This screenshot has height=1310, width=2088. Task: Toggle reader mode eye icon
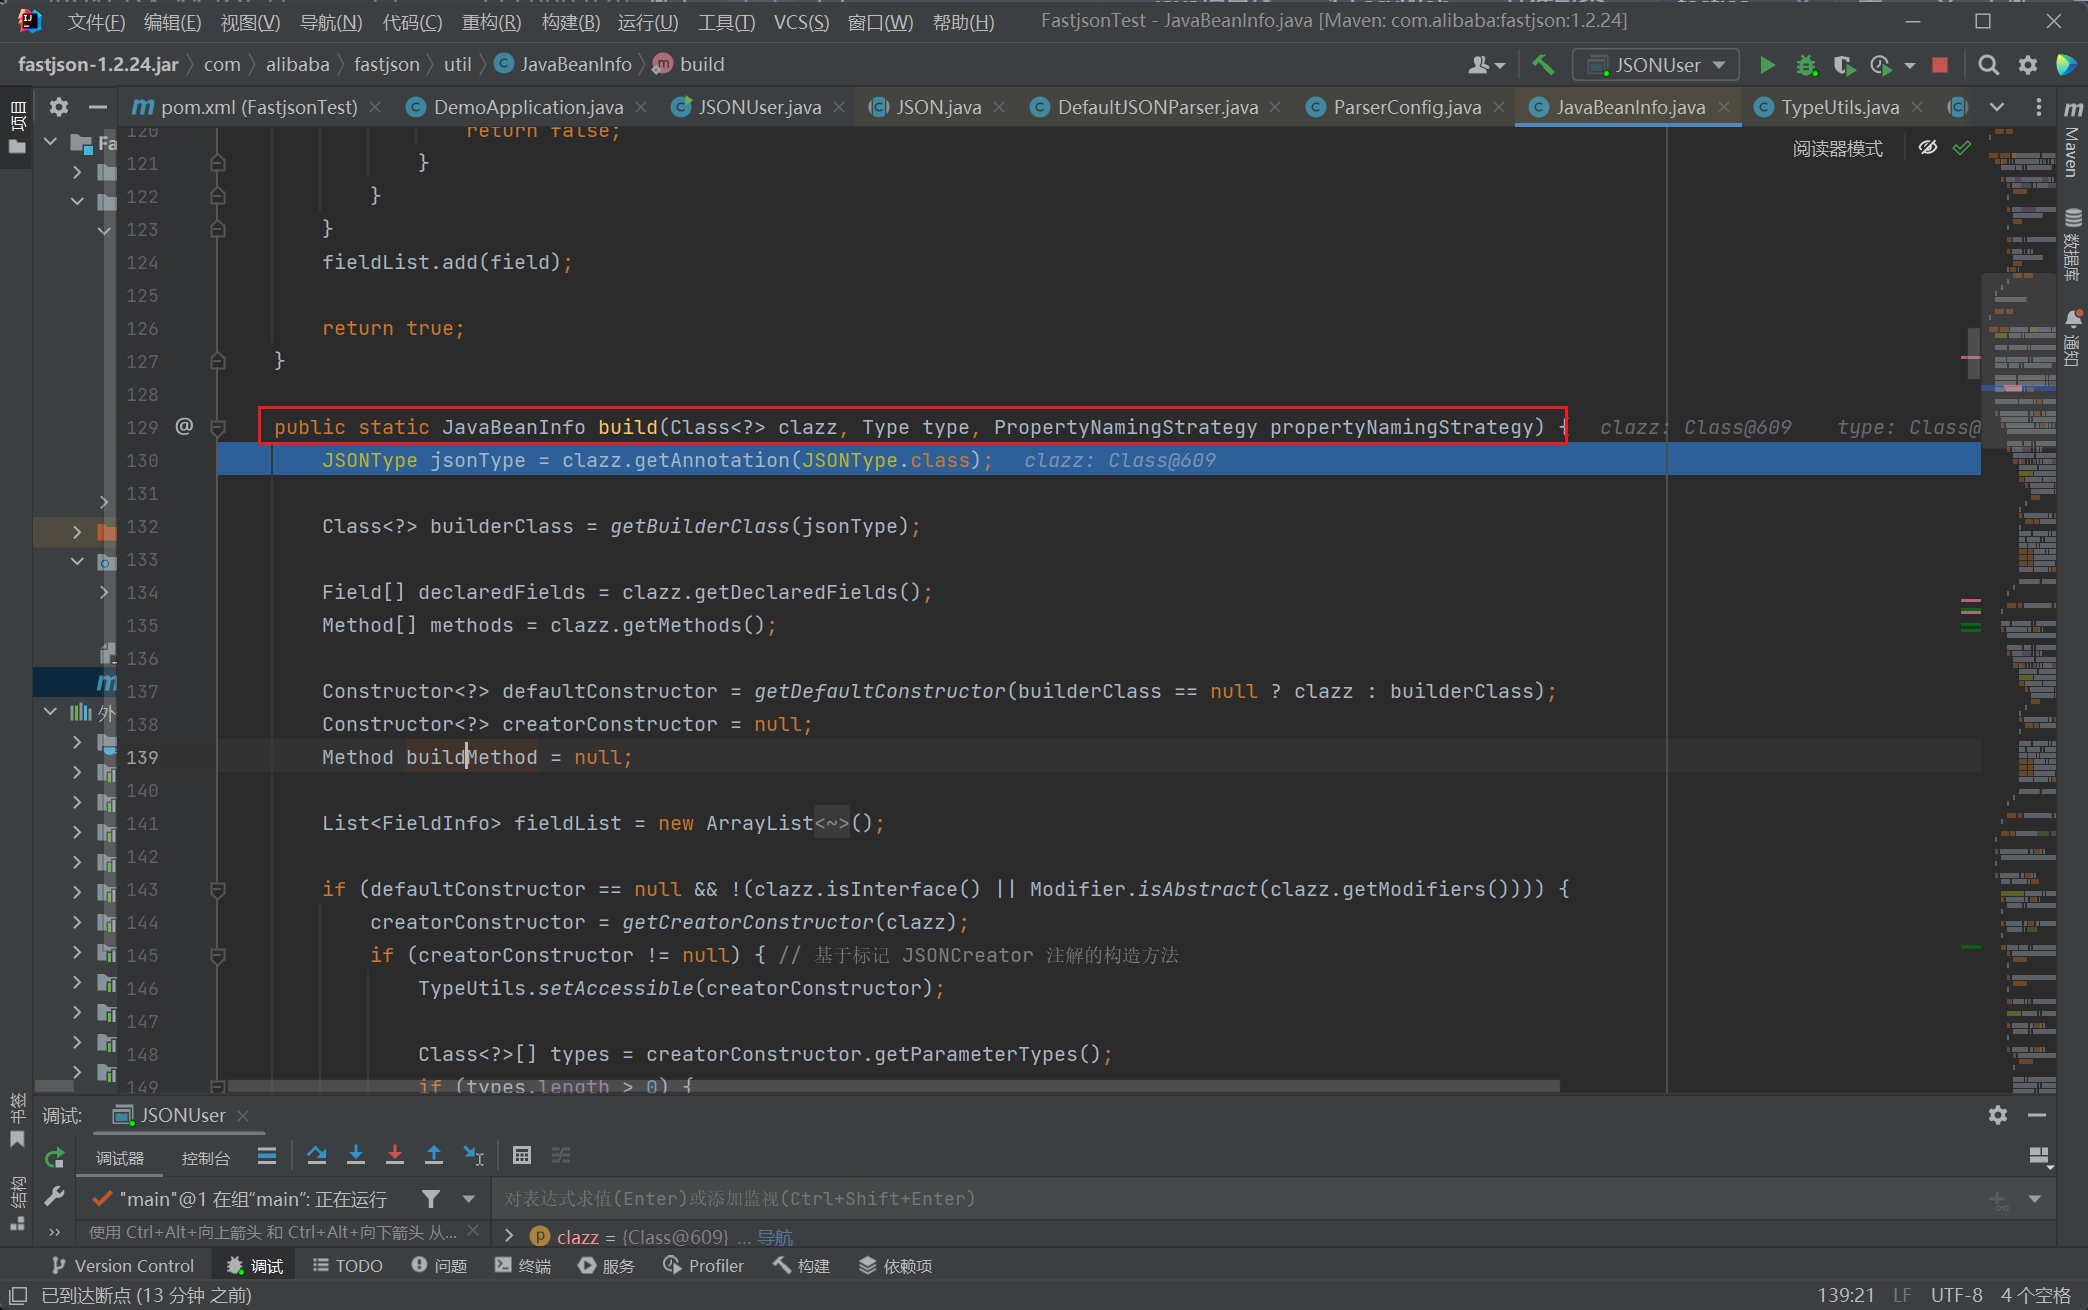tap(1928, 148)
